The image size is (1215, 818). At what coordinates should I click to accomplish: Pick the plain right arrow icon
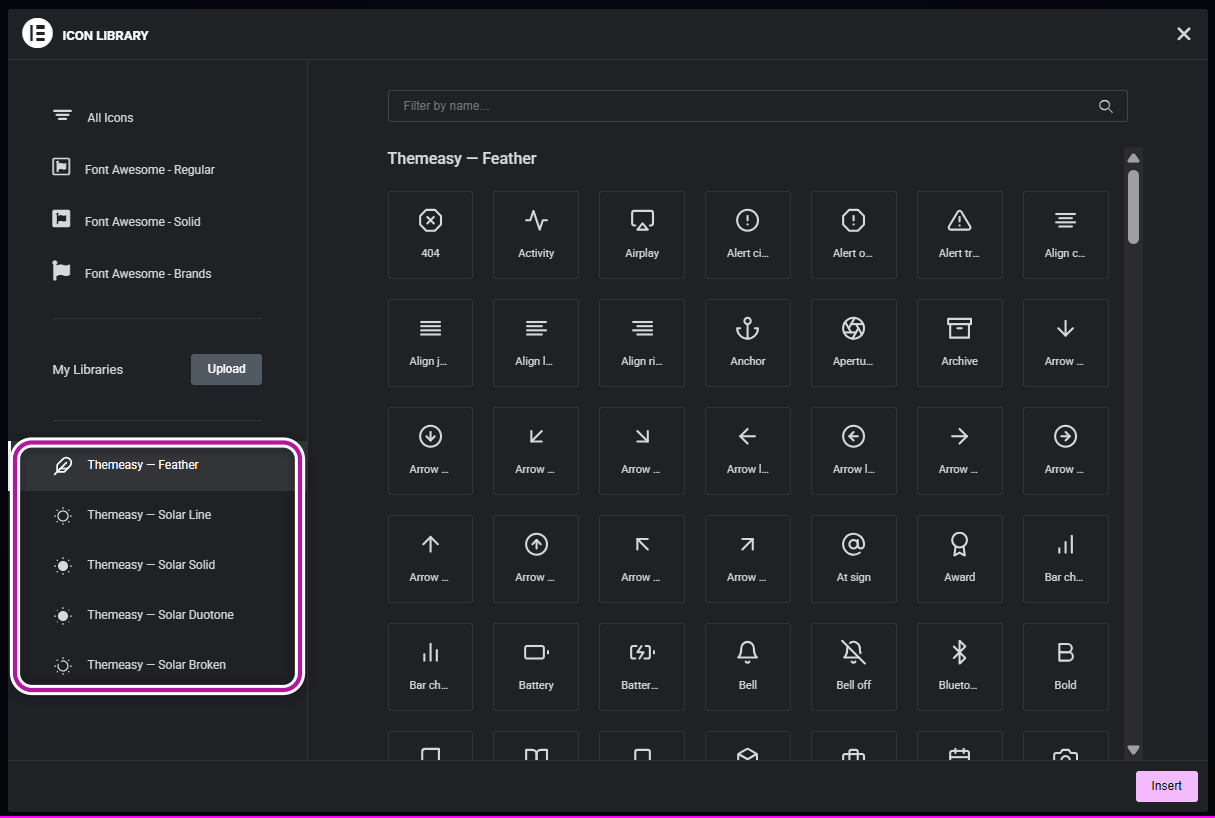pos(960,451)
